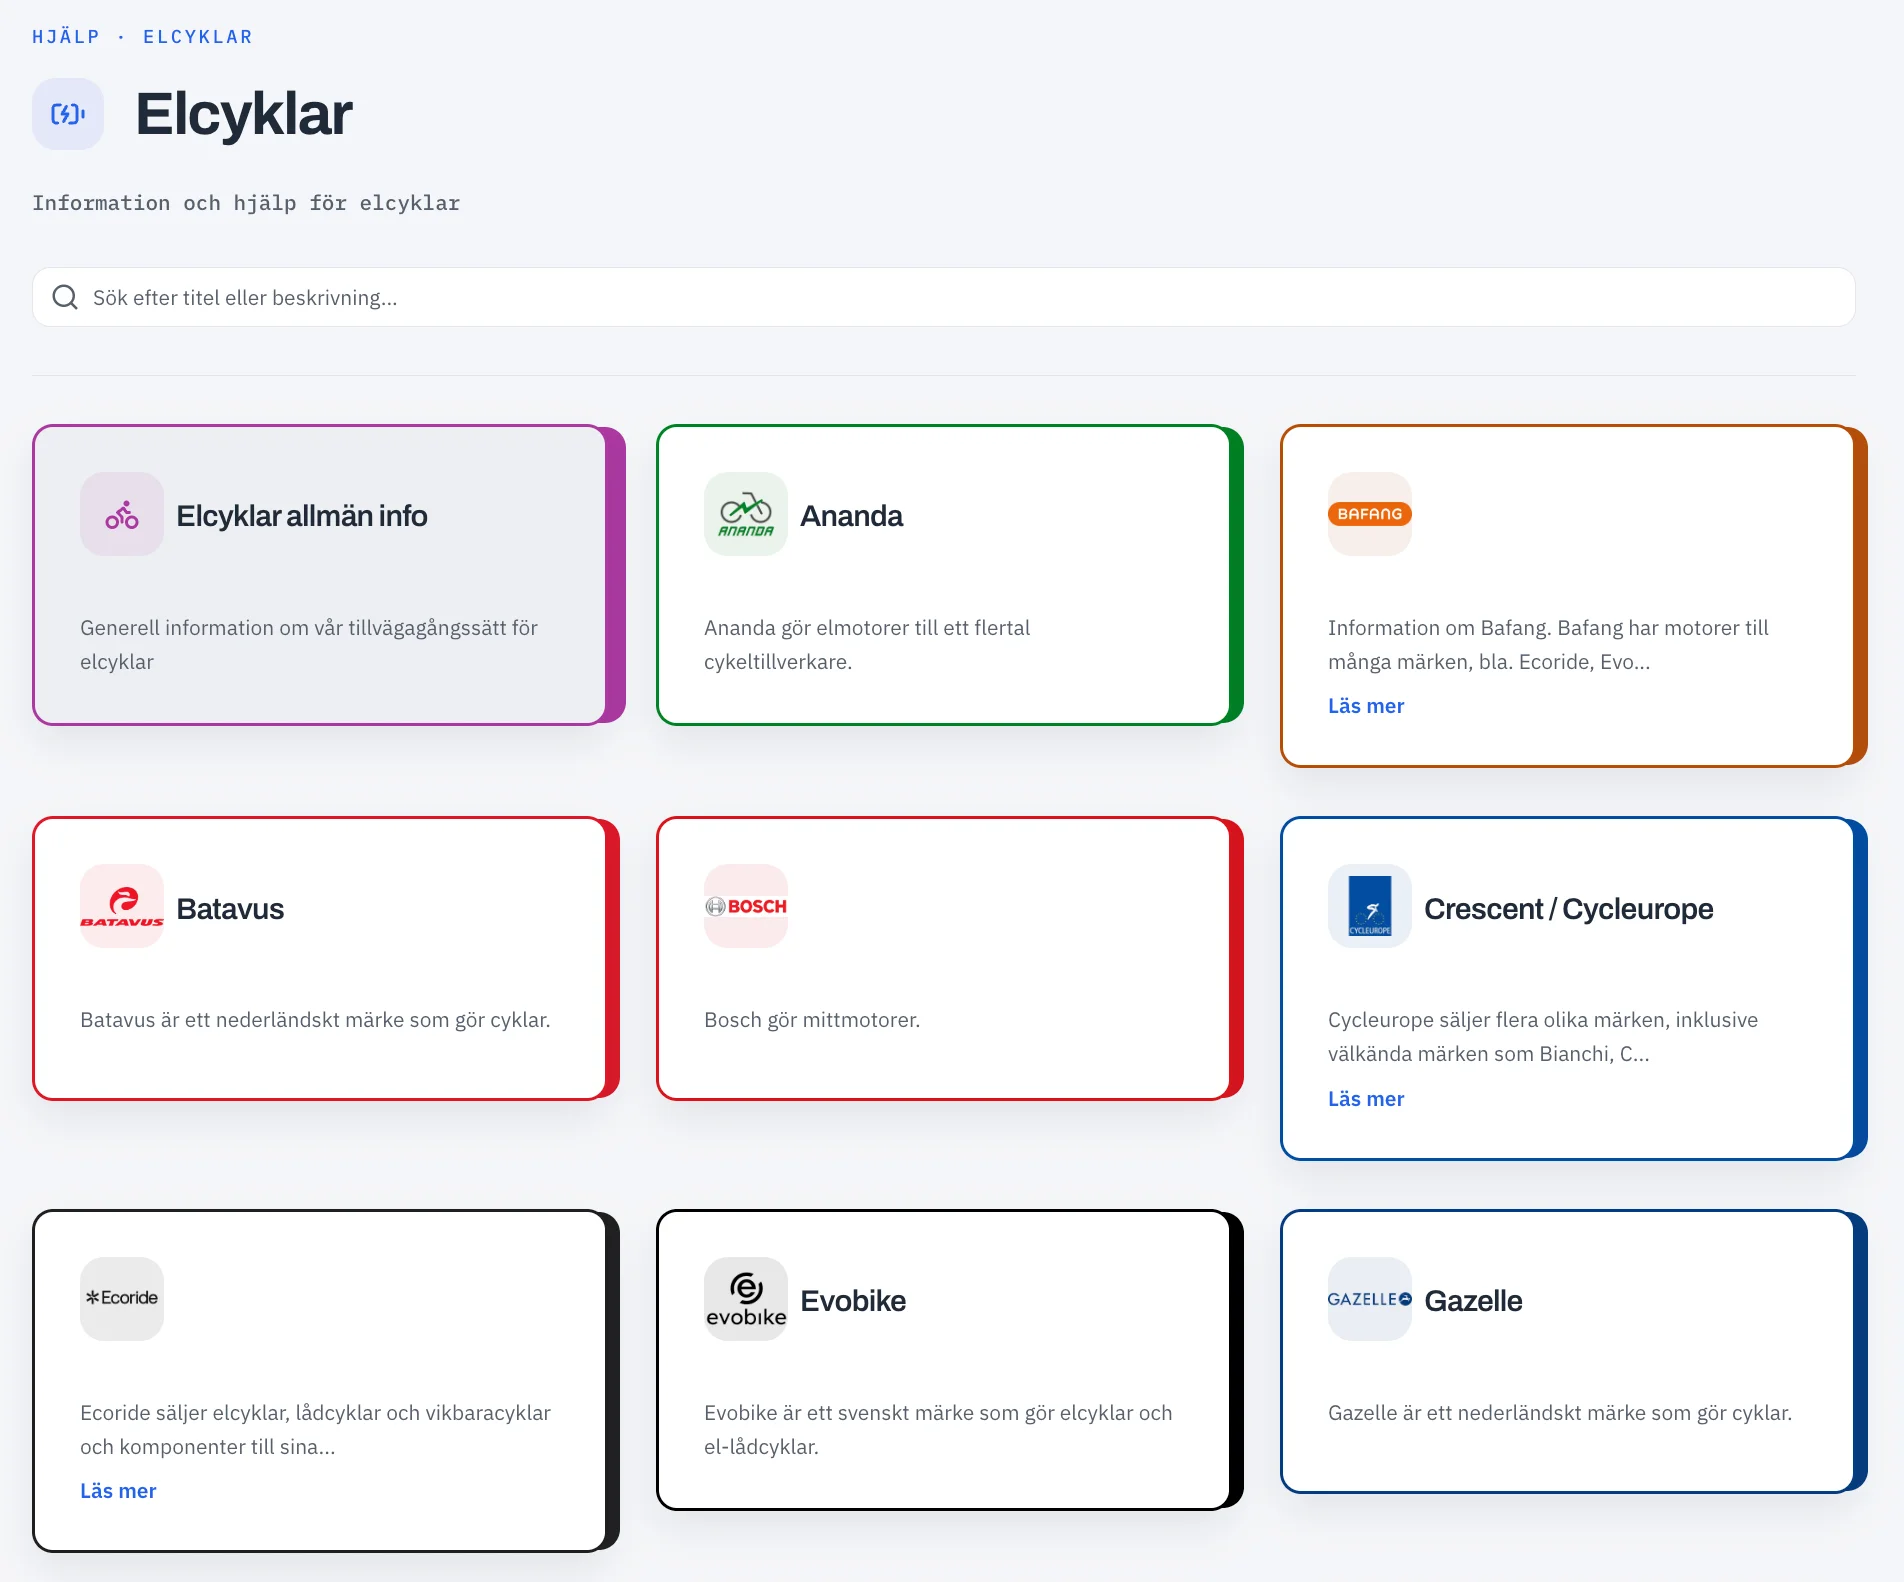This screenshot has height=1582, width=1904.
Task: Click the evobike logo icon
Action: (746, 1299)
